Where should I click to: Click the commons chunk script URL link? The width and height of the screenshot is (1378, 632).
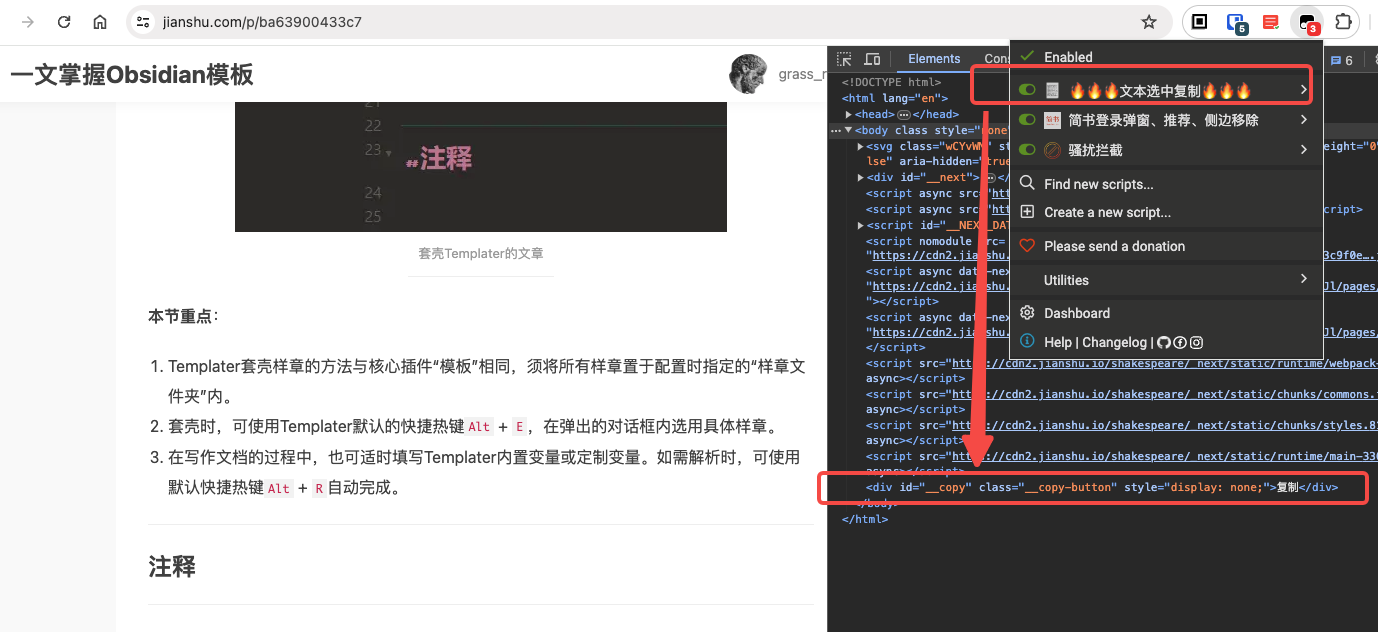click(x=1164, y=394)
